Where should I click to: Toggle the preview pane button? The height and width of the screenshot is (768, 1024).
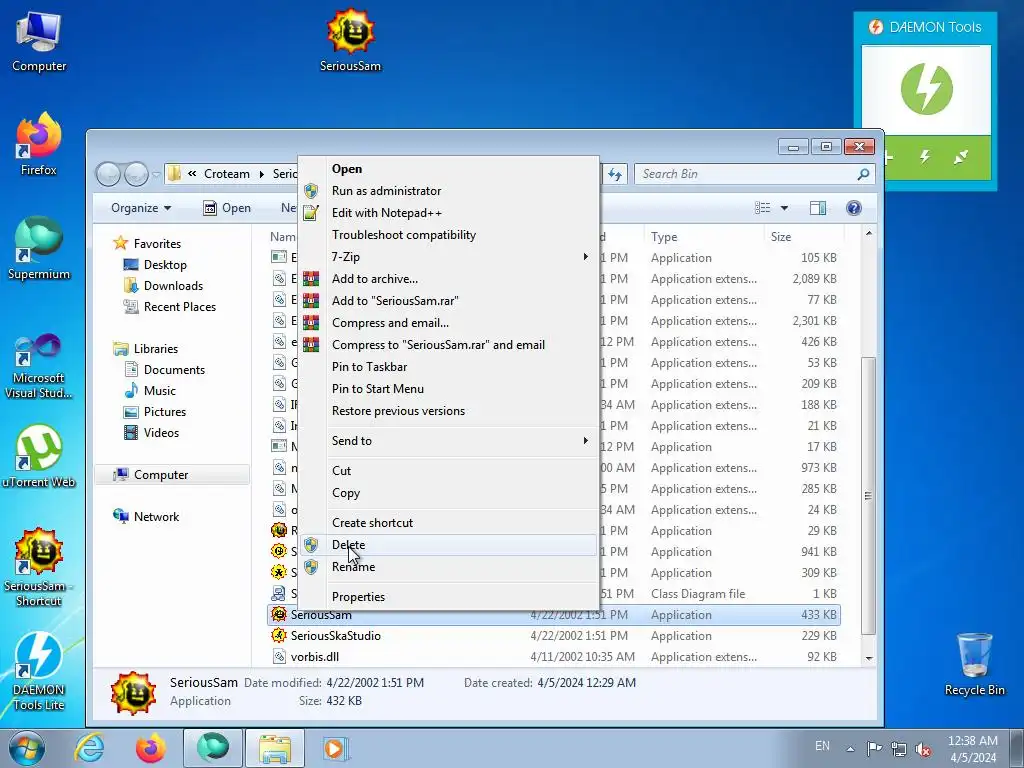pos(818,208)
